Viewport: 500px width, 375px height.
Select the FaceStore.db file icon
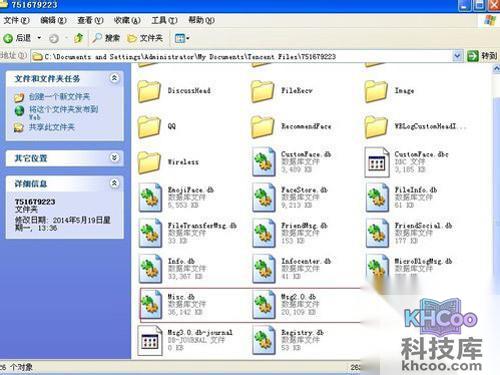[x=264, y=198]
